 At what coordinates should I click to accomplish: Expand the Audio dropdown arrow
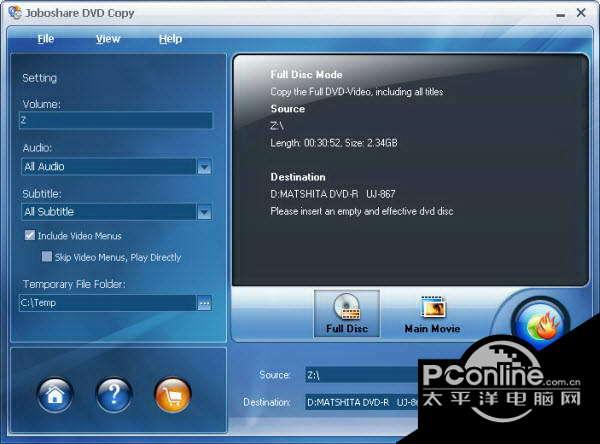(204, 167)
